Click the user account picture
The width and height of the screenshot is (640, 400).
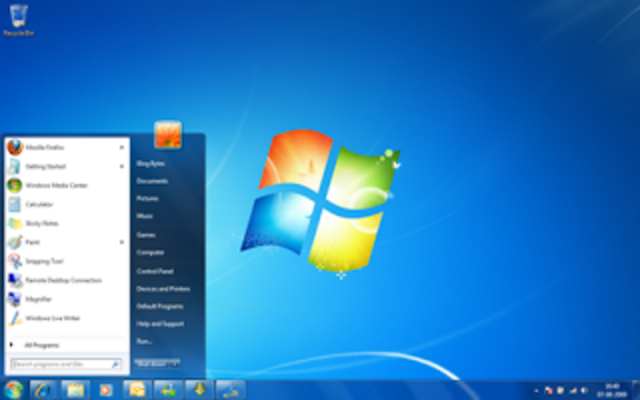coord(168,135)
